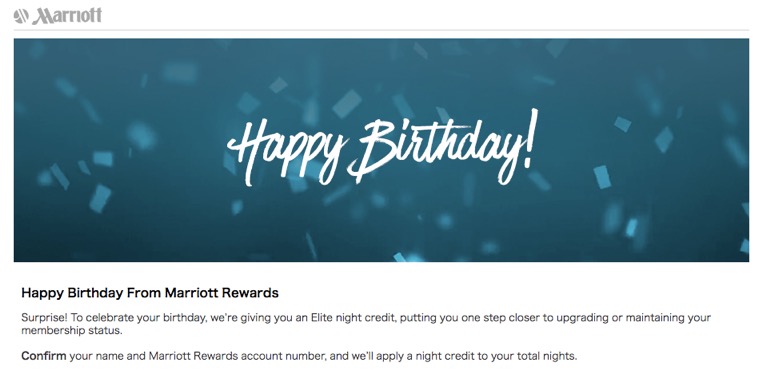Click the gray divider line below the logo
Screen dimensions: 763x375
click(381, 30)
